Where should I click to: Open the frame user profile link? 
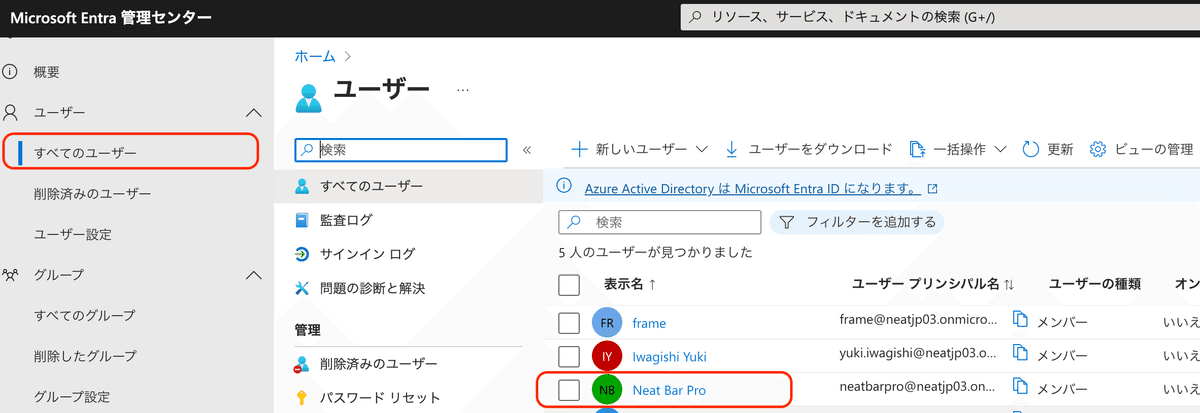coord(649,323)
